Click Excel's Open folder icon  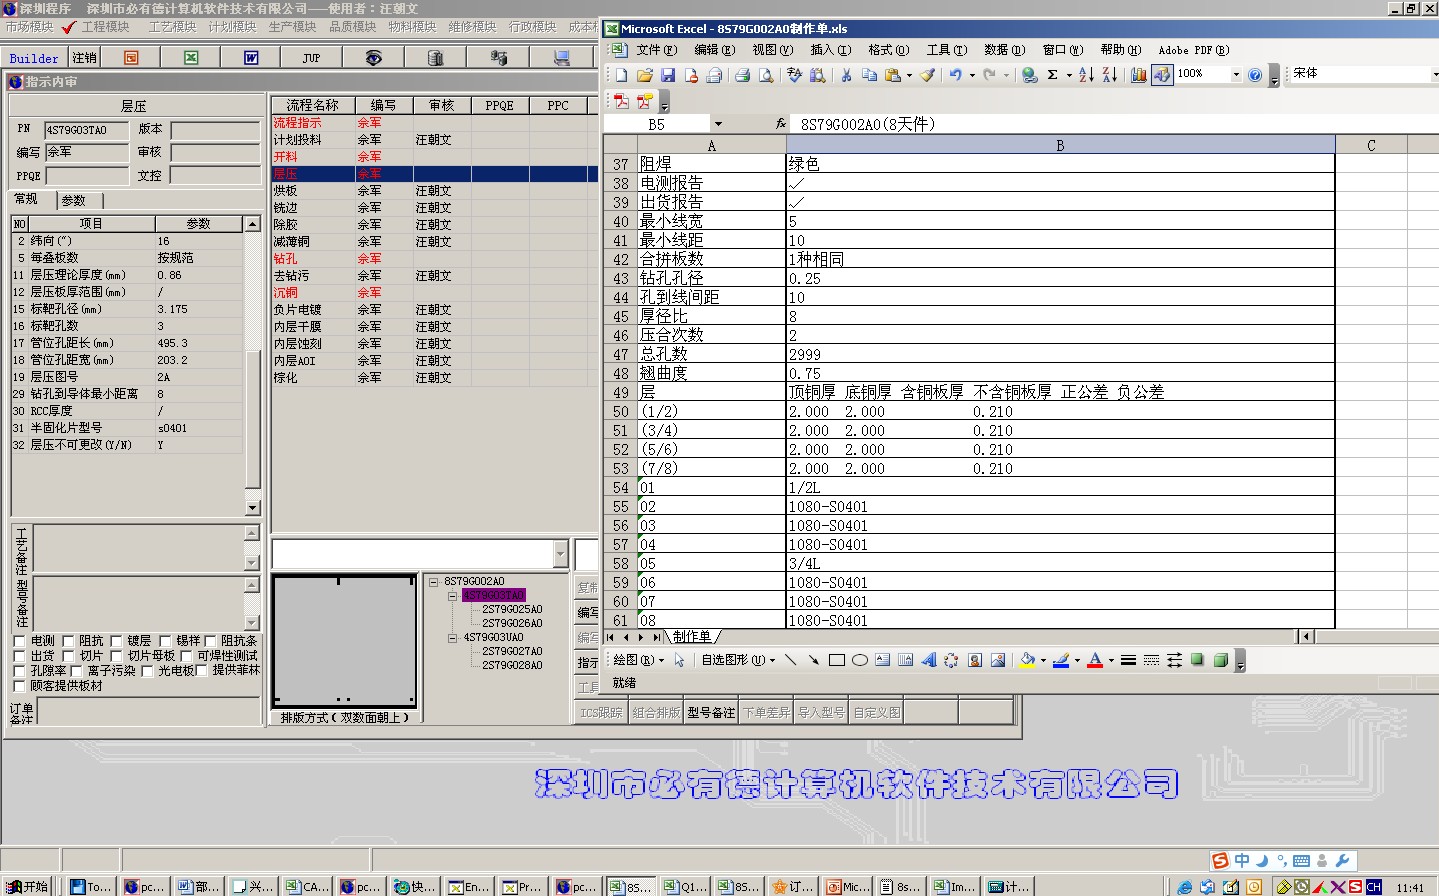[644, 74]
